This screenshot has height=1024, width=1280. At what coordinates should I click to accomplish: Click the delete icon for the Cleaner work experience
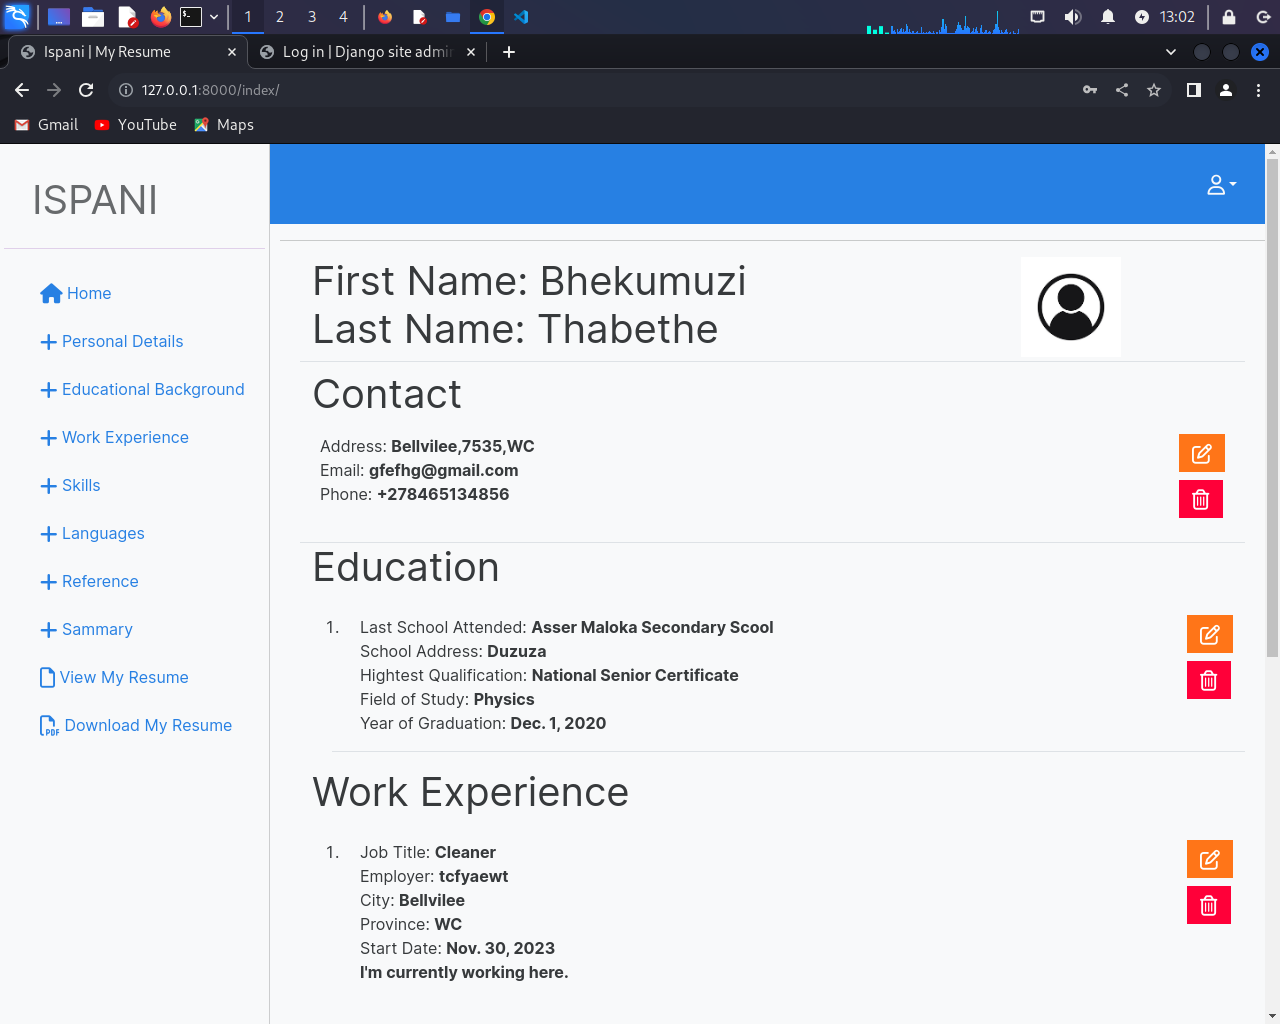1209,905
